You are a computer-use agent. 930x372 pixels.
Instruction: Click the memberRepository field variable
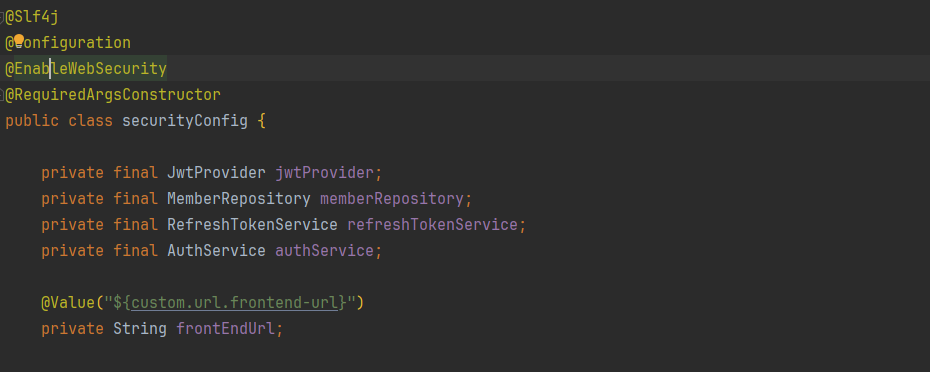391,199
